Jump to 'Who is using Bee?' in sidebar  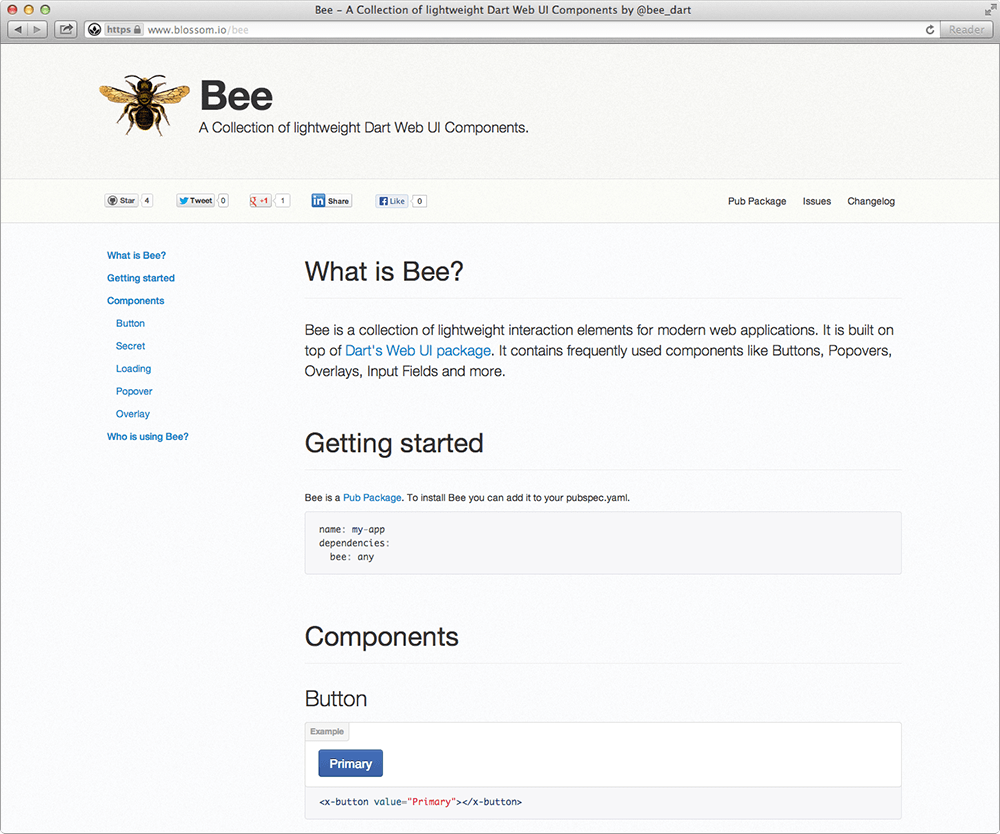(147, 436)
